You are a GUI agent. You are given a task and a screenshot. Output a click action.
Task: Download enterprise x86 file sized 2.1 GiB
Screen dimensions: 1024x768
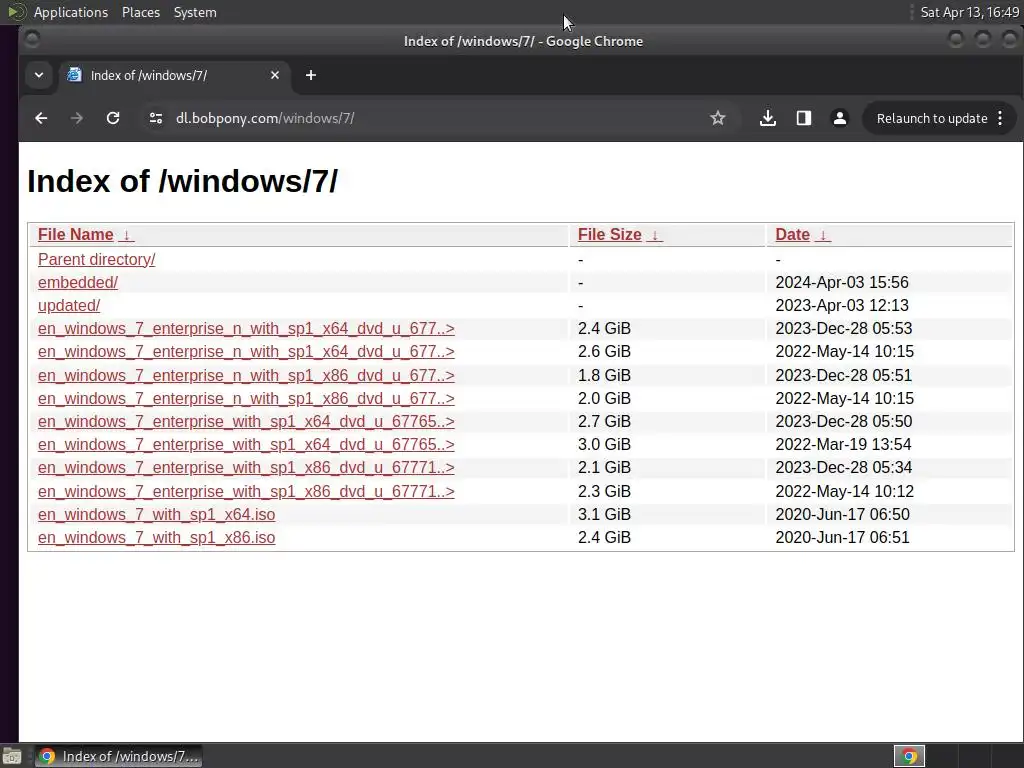point(246,468)
